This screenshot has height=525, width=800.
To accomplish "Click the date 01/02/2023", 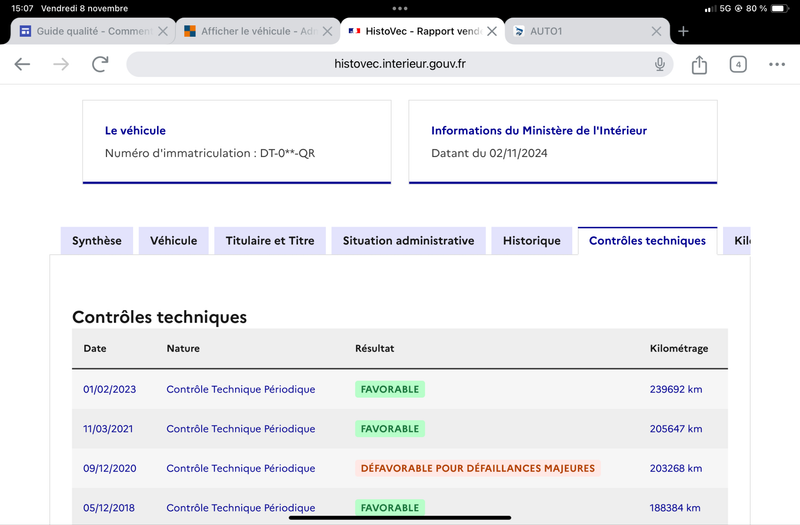I will 110,389.
